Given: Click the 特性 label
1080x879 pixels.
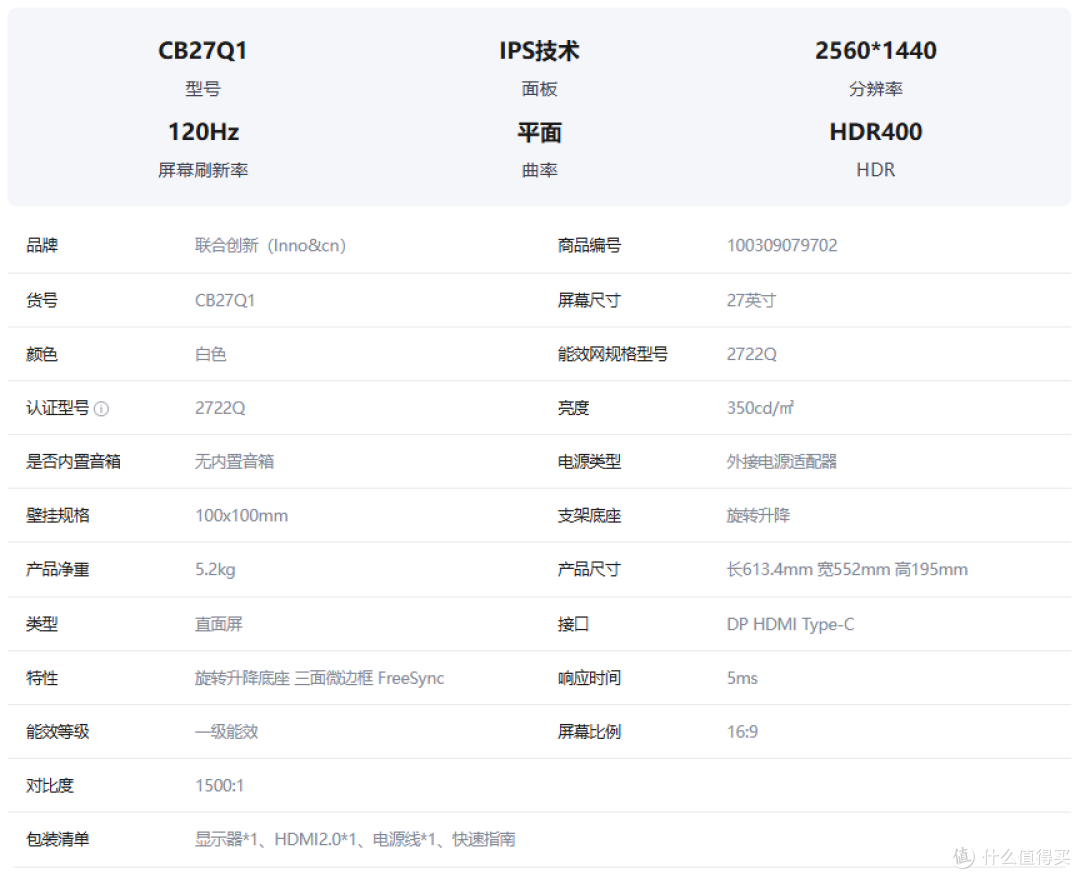Looking at the screenshot, I should [42, 678].
